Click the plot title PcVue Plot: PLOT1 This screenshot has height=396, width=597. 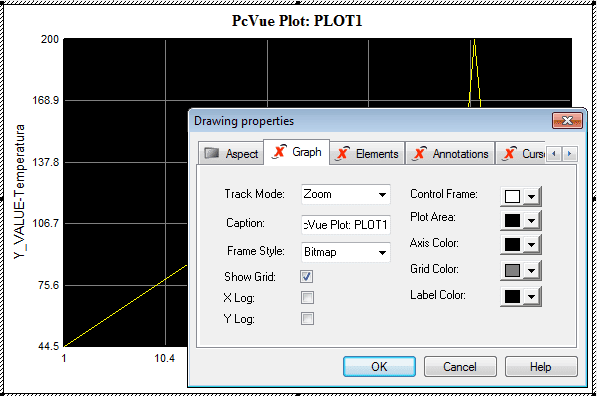click(x=297, y=21)
